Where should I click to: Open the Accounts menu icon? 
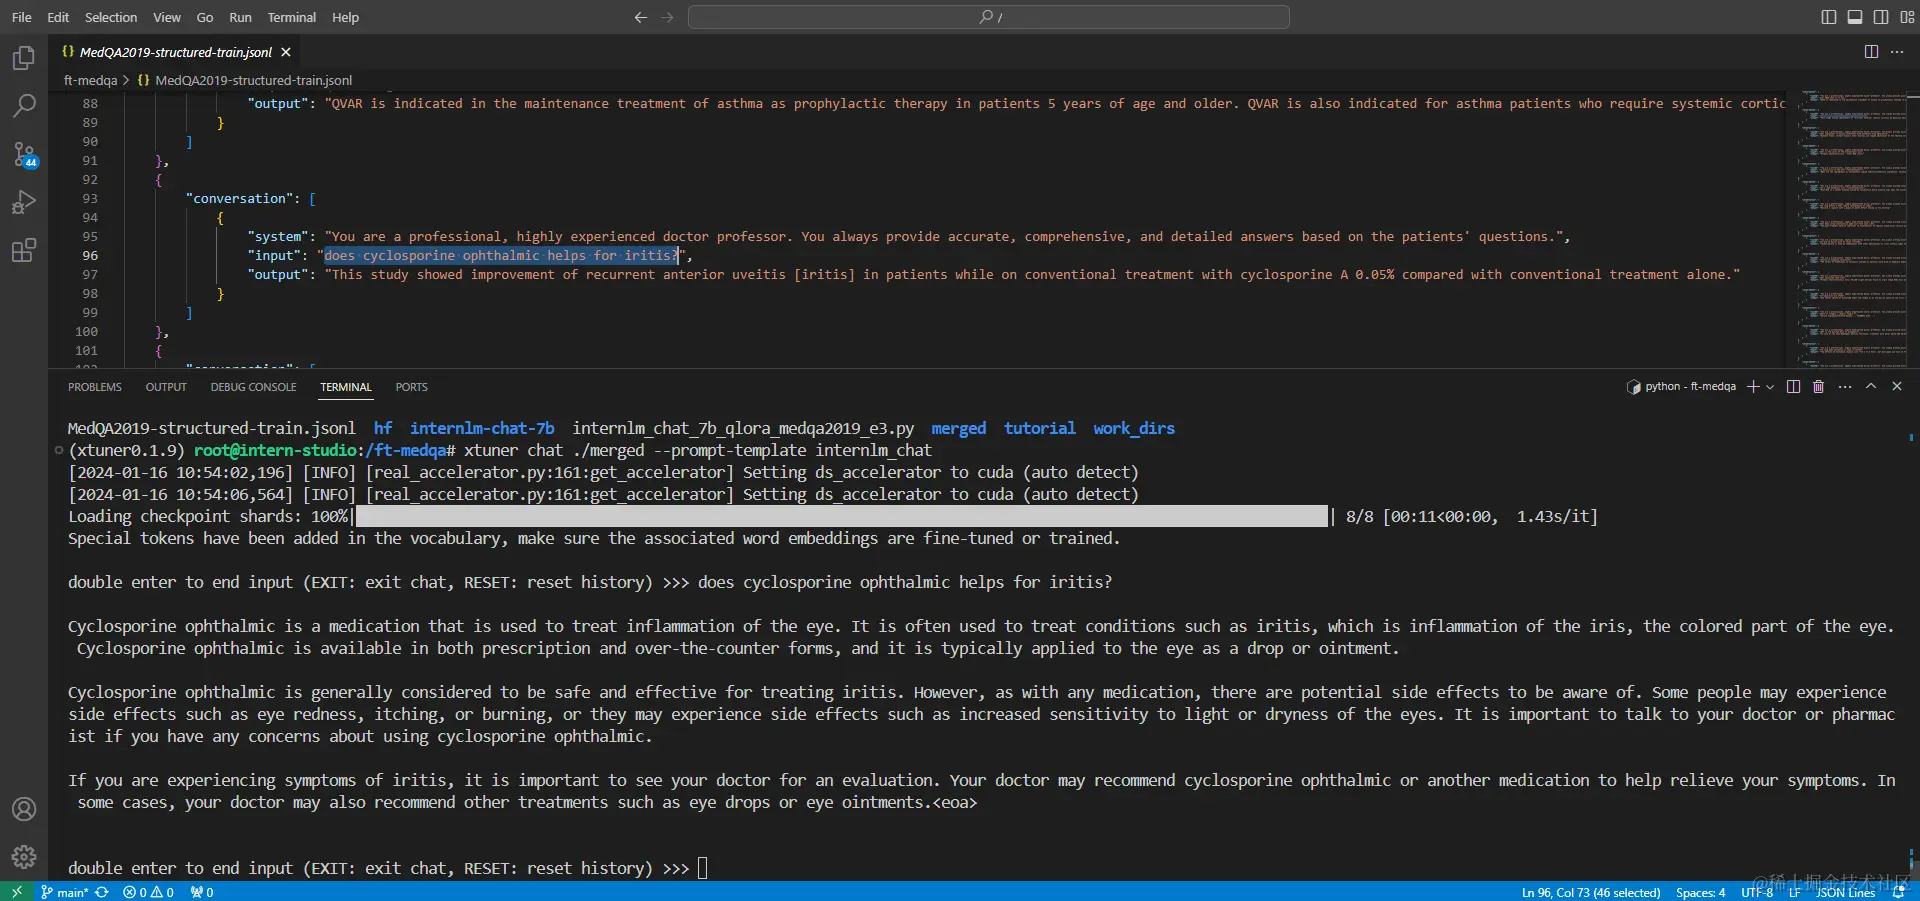pyautogui.click(x=24, y=809)
